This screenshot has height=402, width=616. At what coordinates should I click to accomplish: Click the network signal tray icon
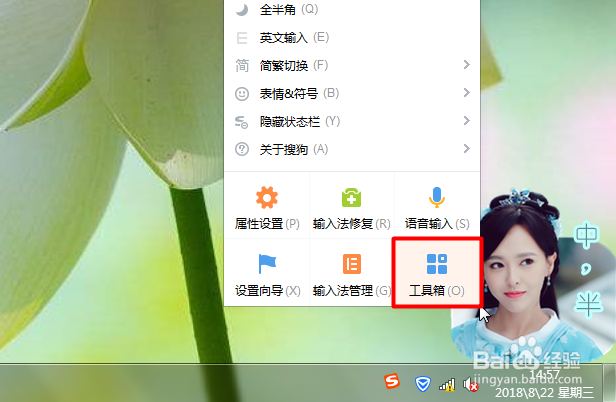pyautogui.click(x=447, y=385)
